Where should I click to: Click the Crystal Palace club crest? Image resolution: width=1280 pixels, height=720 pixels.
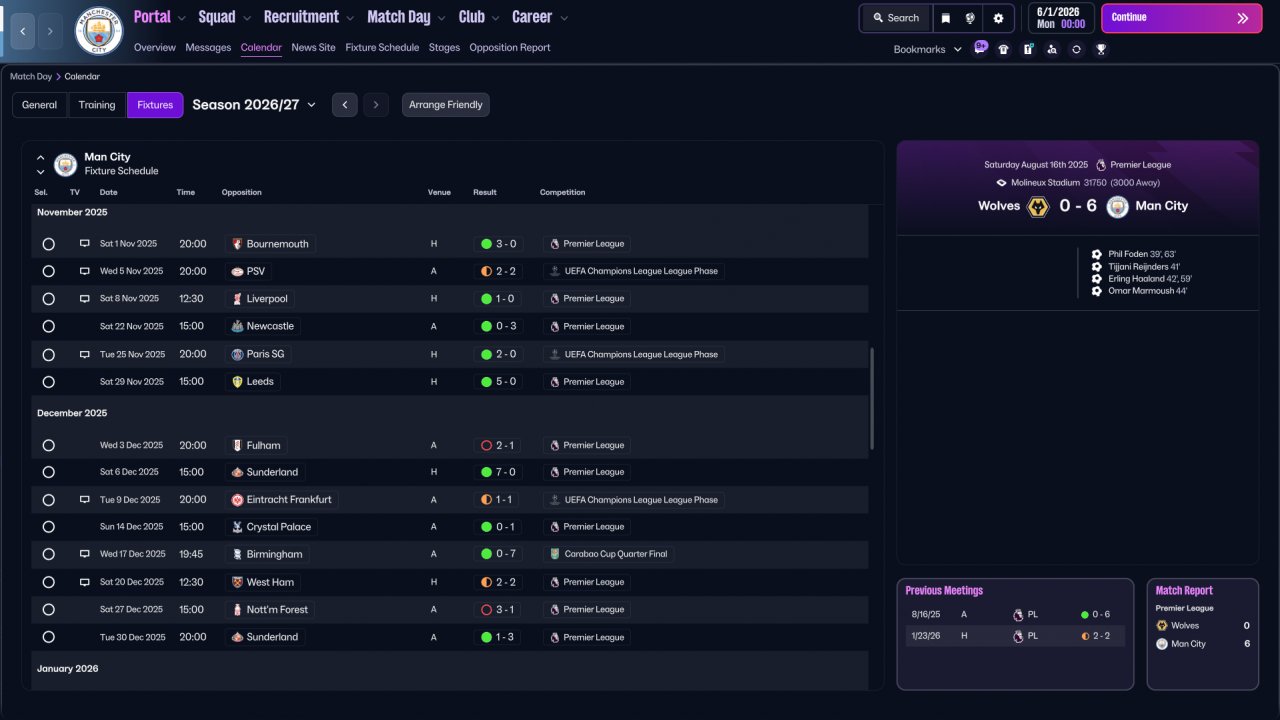pos(237,527)
